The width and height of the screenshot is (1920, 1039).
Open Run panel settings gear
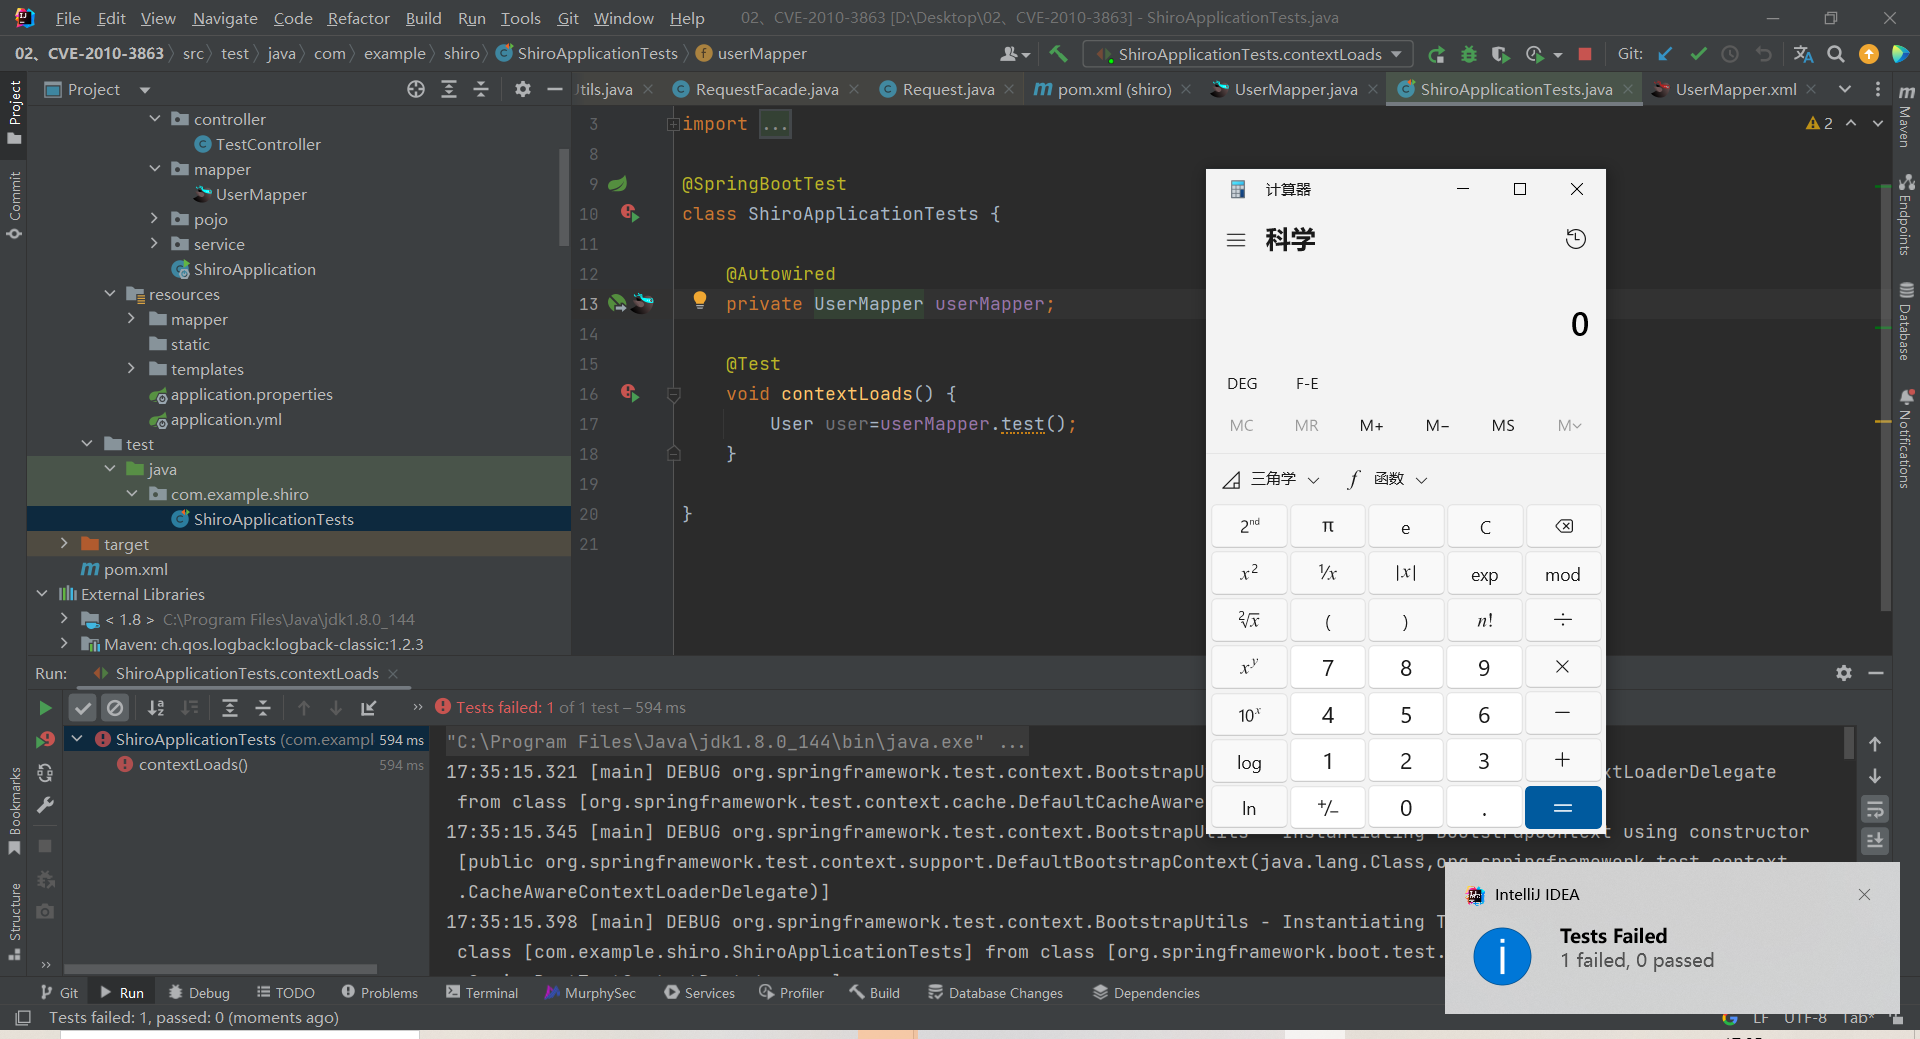tap(1844, 673)
